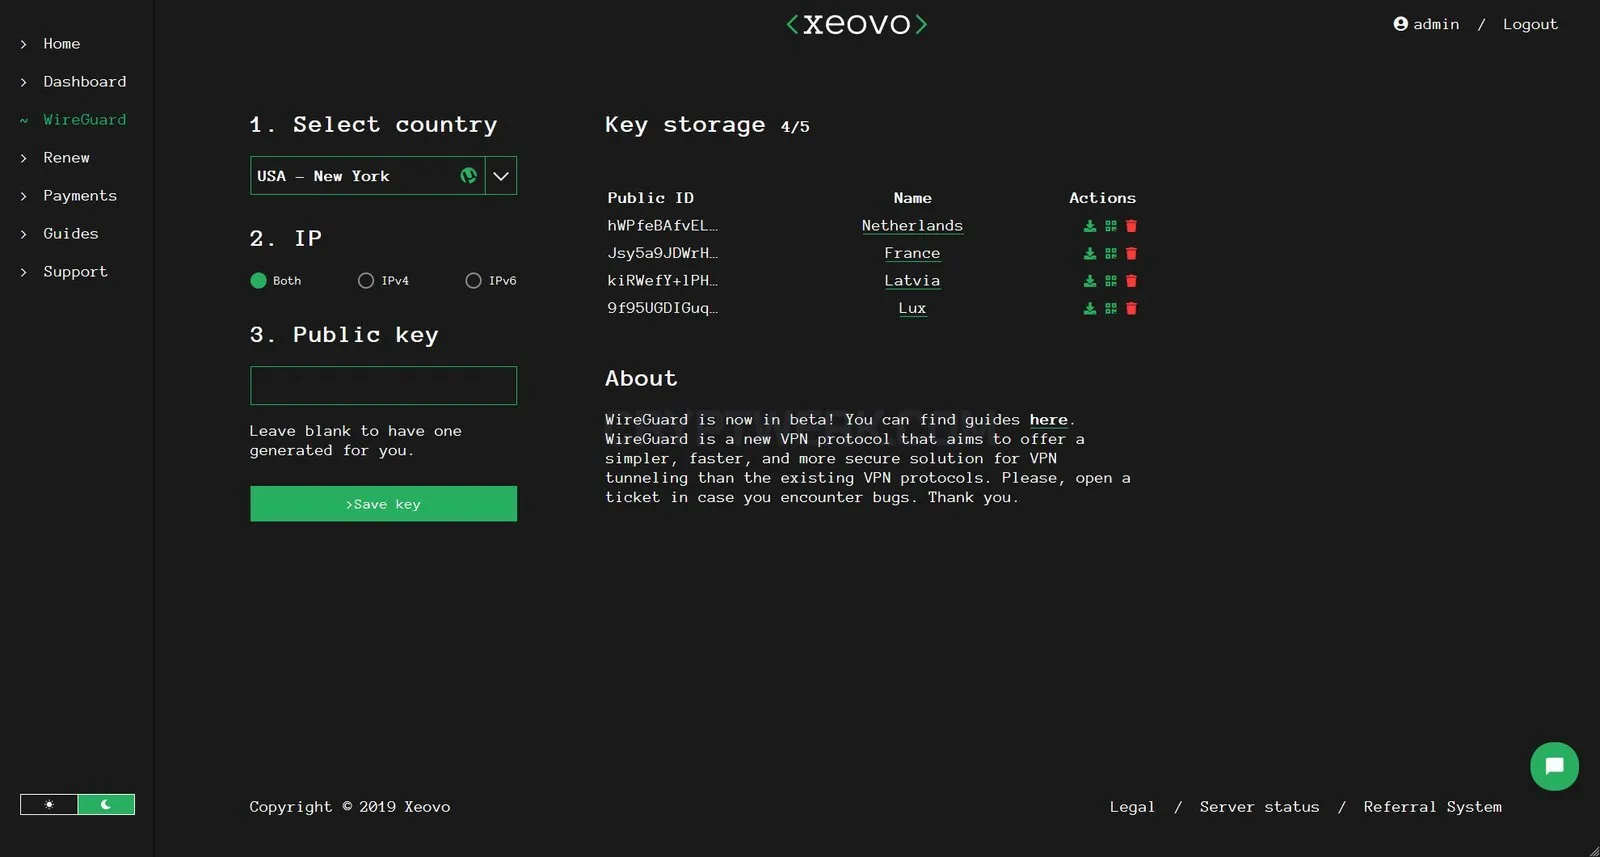Open the Legal footer link
The image size is (1600, 857).
coord(1132,807)
